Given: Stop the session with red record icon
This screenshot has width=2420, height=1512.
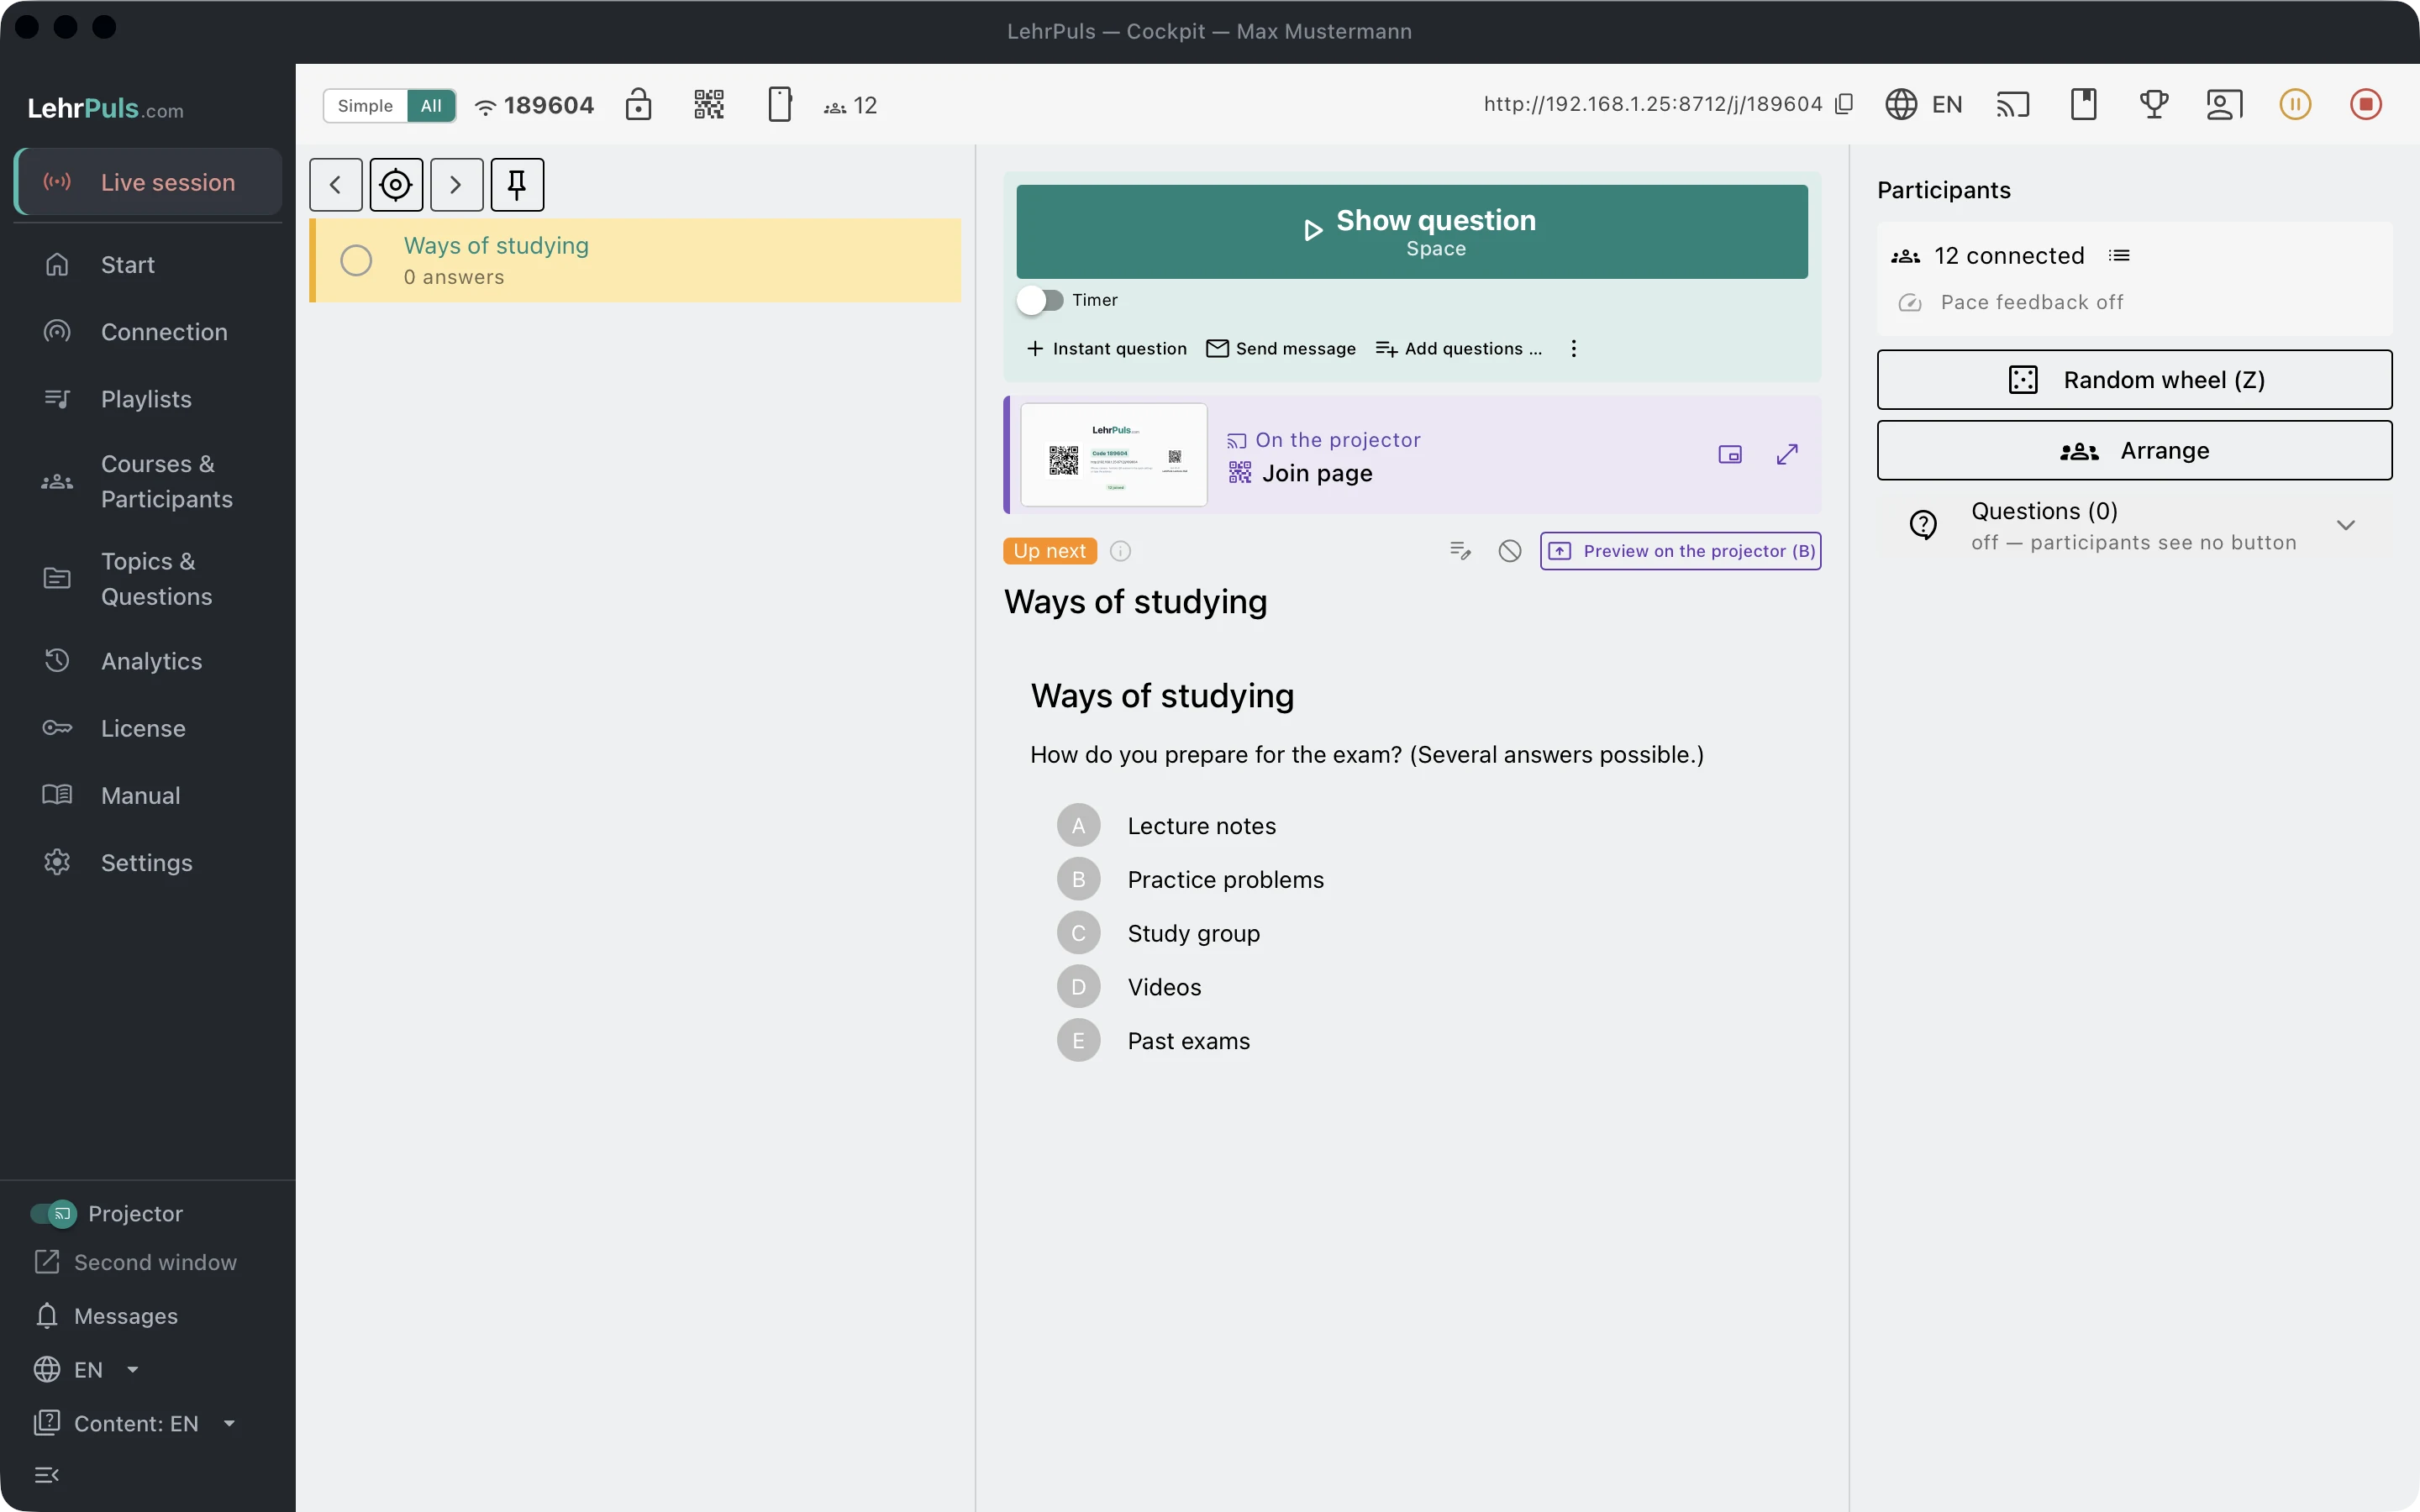Looking at the screenshot, I should 2365,104.
